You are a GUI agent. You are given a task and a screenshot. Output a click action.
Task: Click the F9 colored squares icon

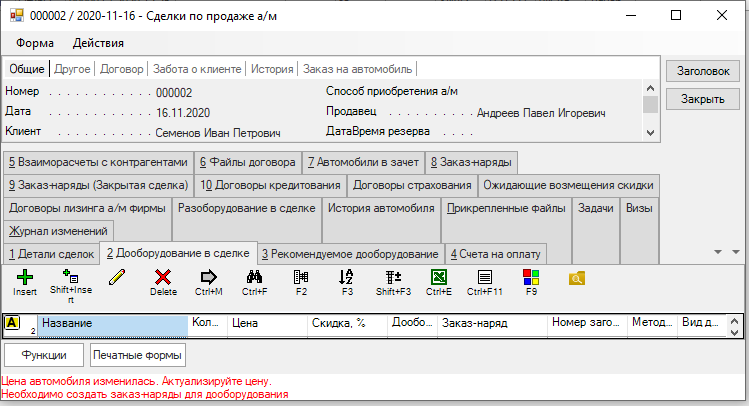coord(530,277)
